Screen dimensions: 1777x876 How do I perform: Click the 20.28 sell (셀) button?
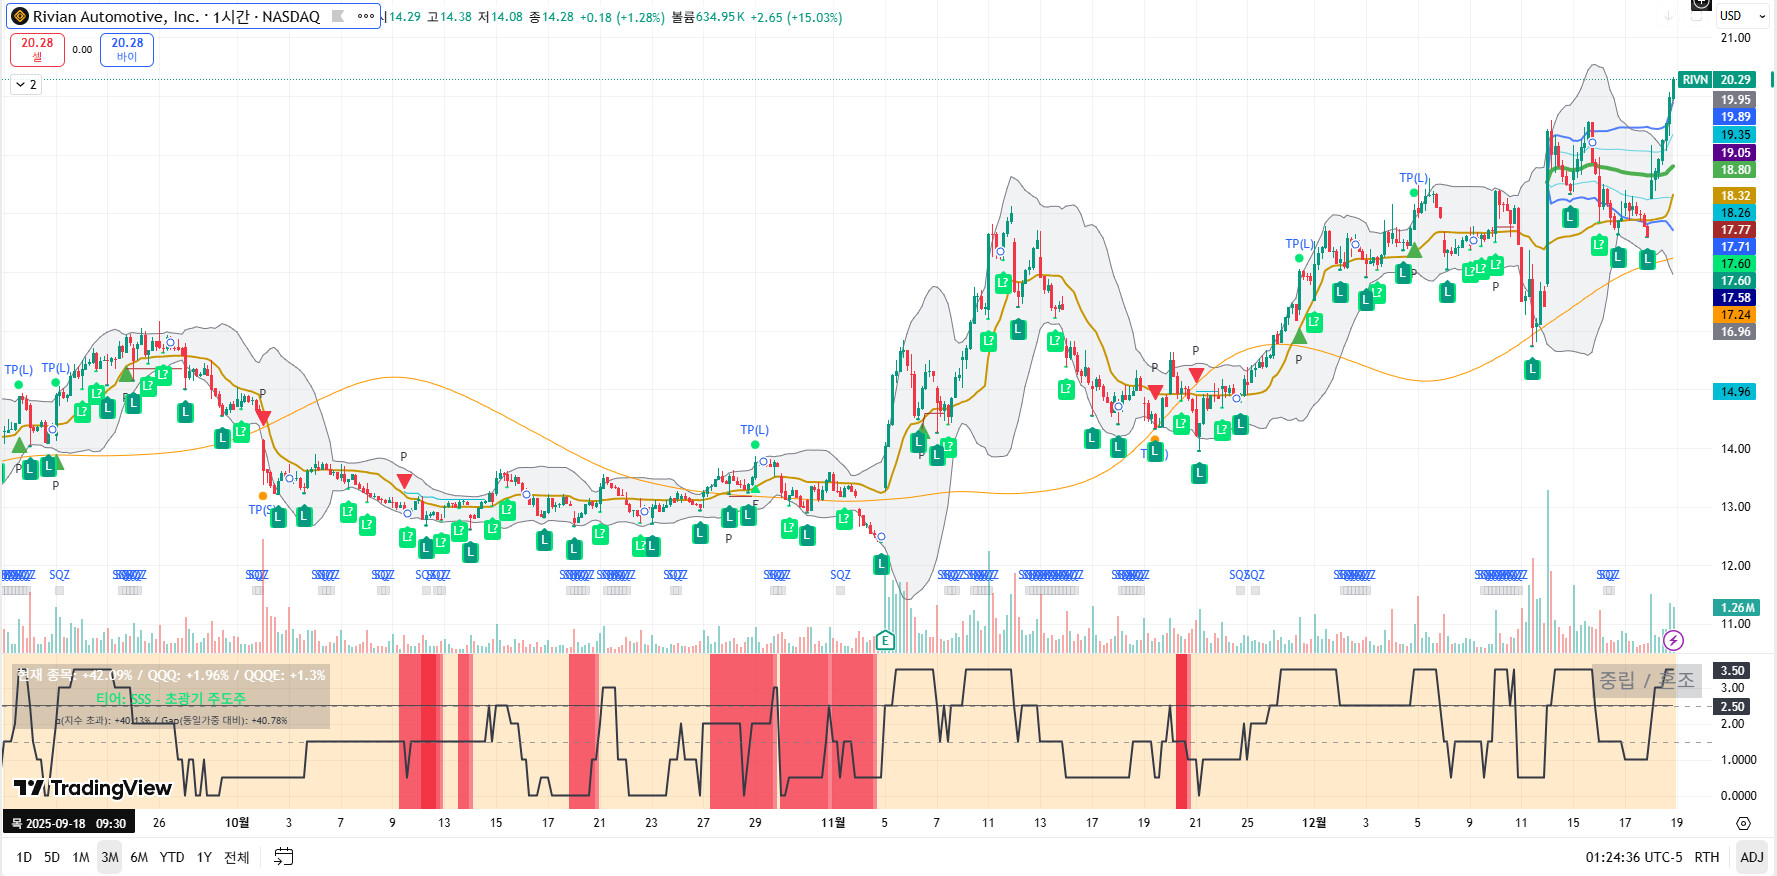click(37, 49)
